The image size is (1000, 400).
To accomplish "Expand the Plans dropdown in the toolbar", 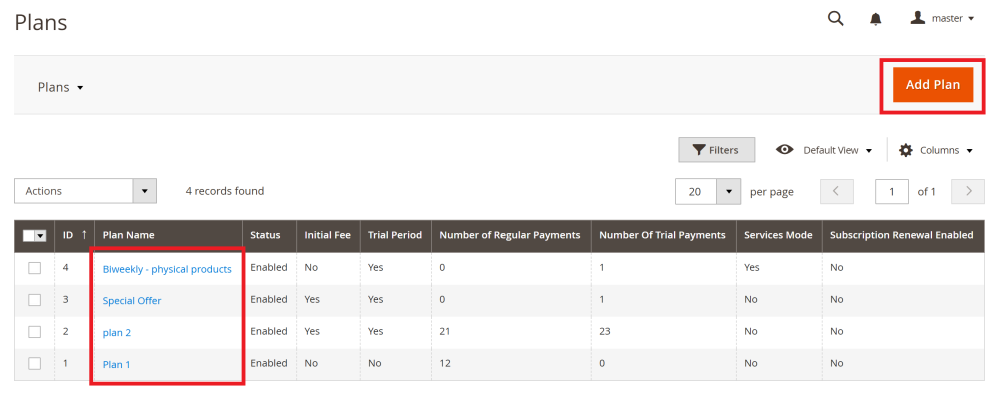I will tap(61, 87).
